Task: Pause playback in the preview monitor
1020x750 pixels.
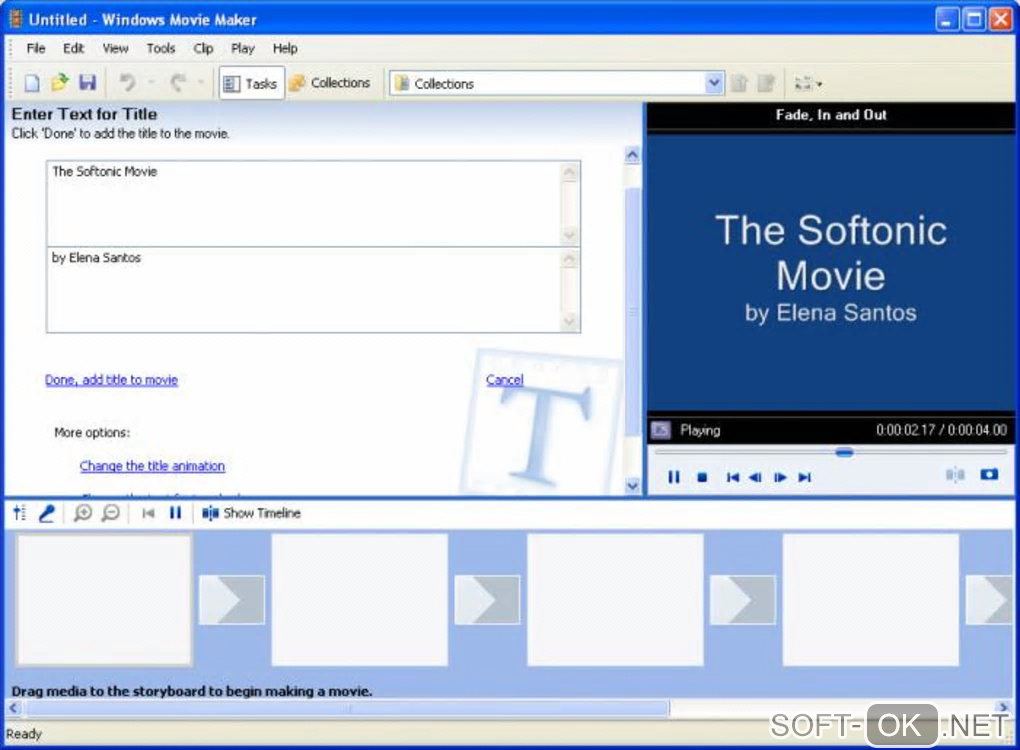Action: click(x=674, y=477)
